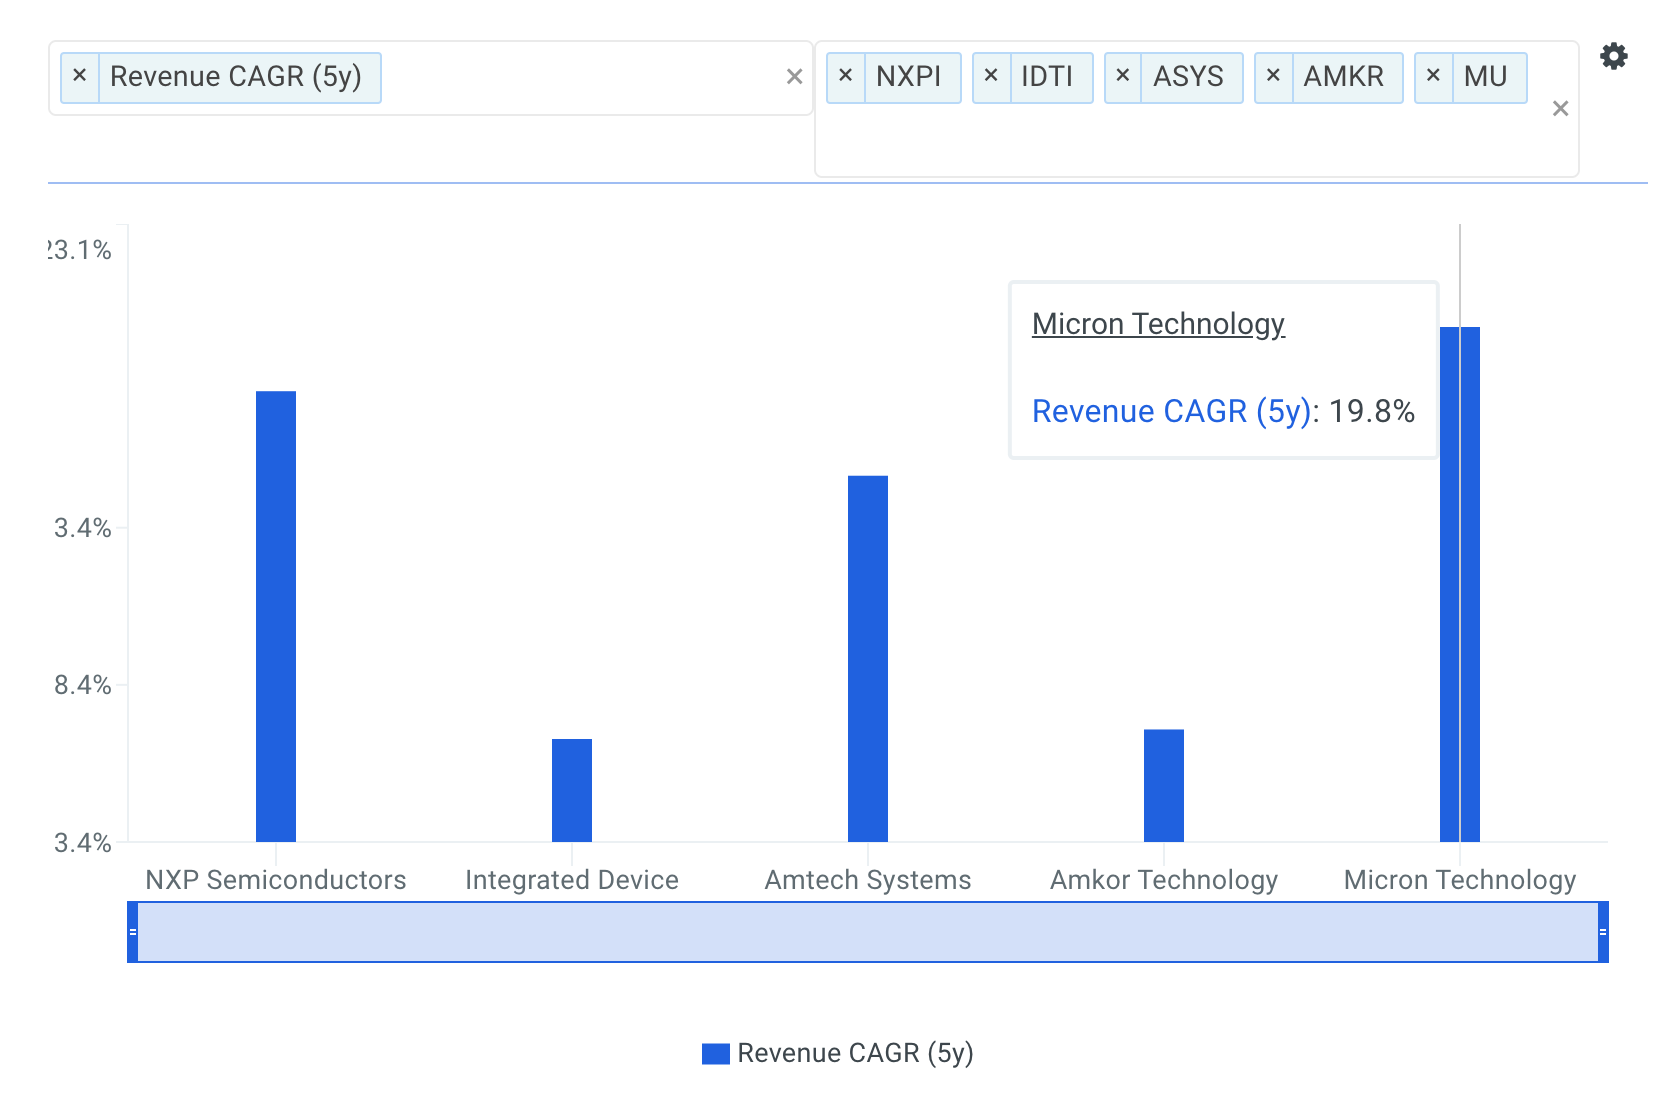Click the IDTI ticker label
This screenshot has width=1676, height=1104.
point(1047,77)
